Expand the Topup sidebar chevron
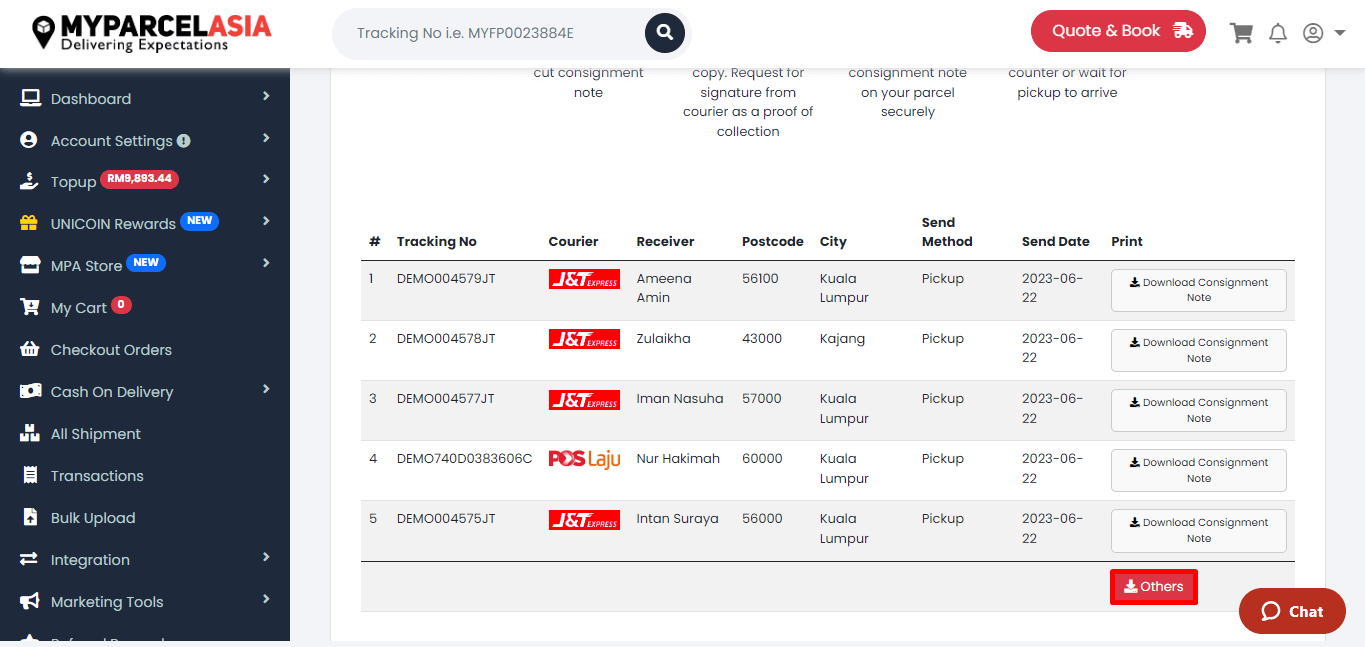This screenshot has width=1365, height=647. [266, 179]
